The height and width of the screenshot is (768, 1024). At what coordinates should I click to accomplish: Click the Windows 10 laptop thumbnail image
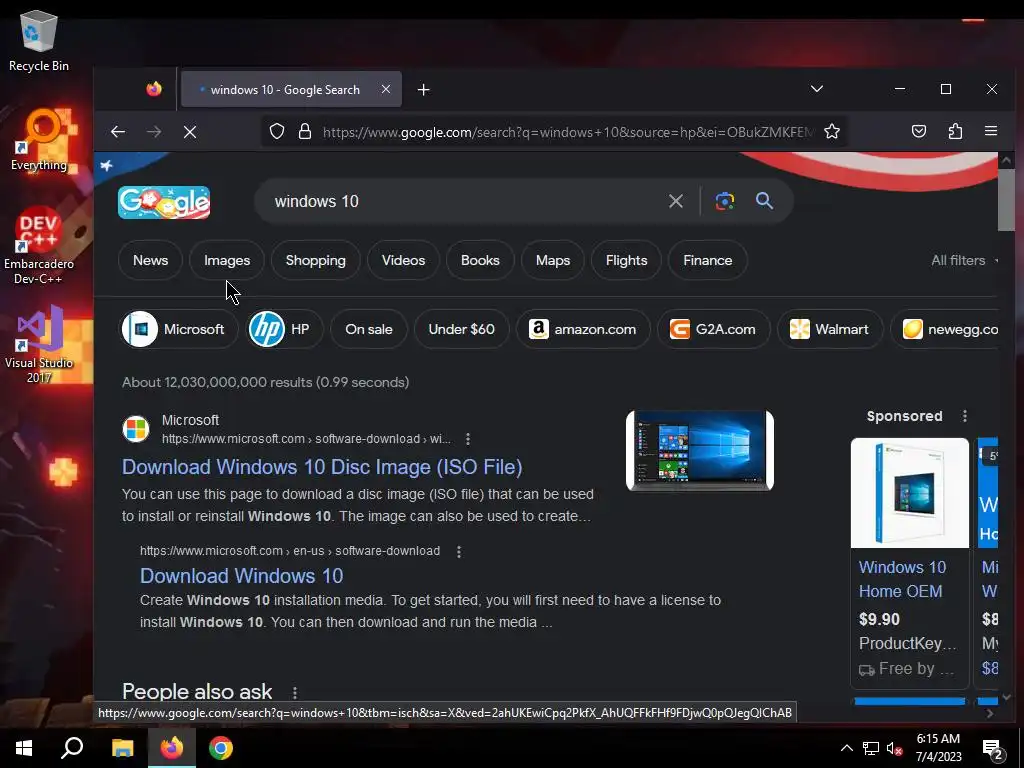(699, 451)
